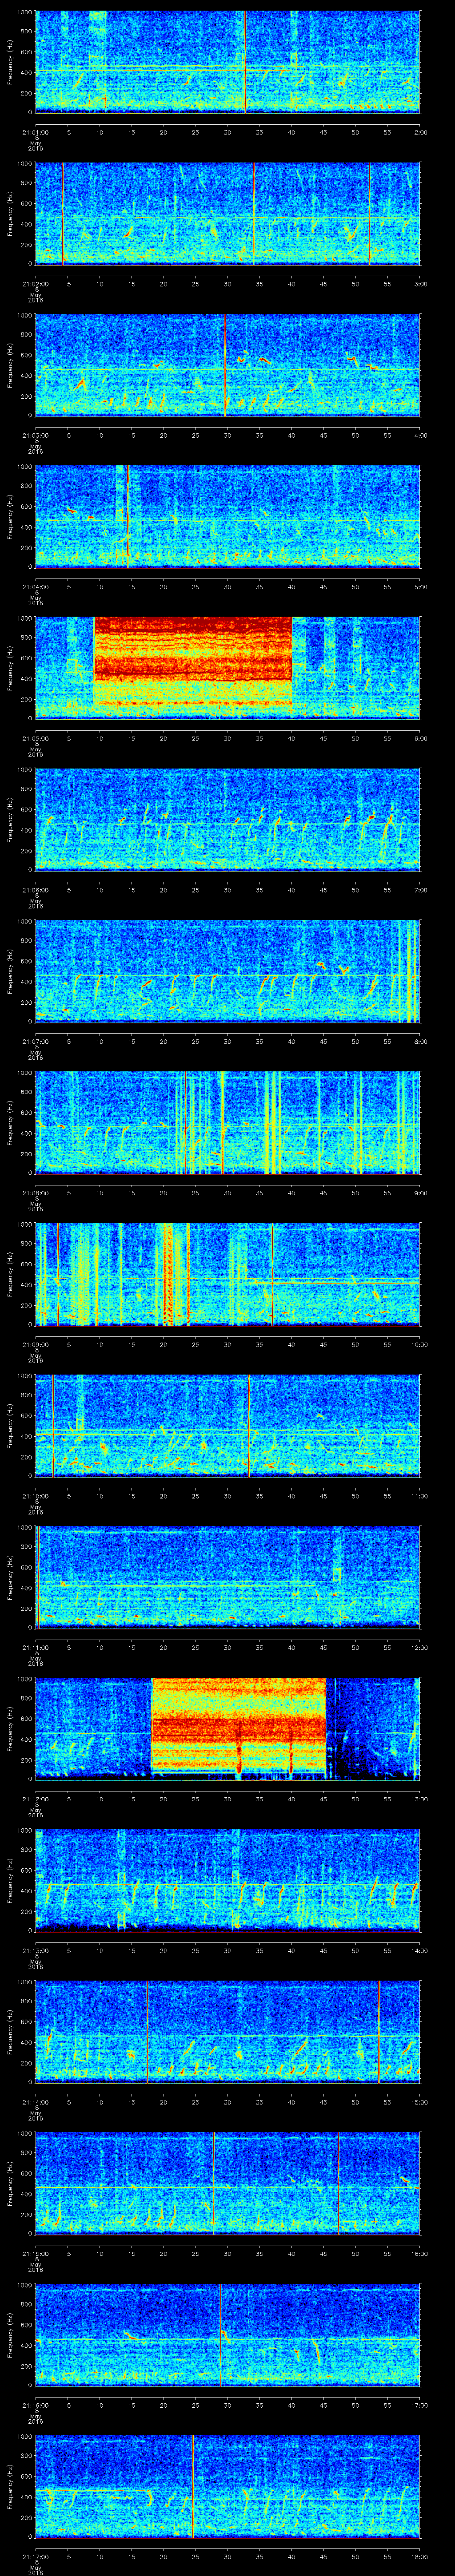Click the 21:12:00 start time label
455x2576 pixels.
click(x=35, y=1799)
